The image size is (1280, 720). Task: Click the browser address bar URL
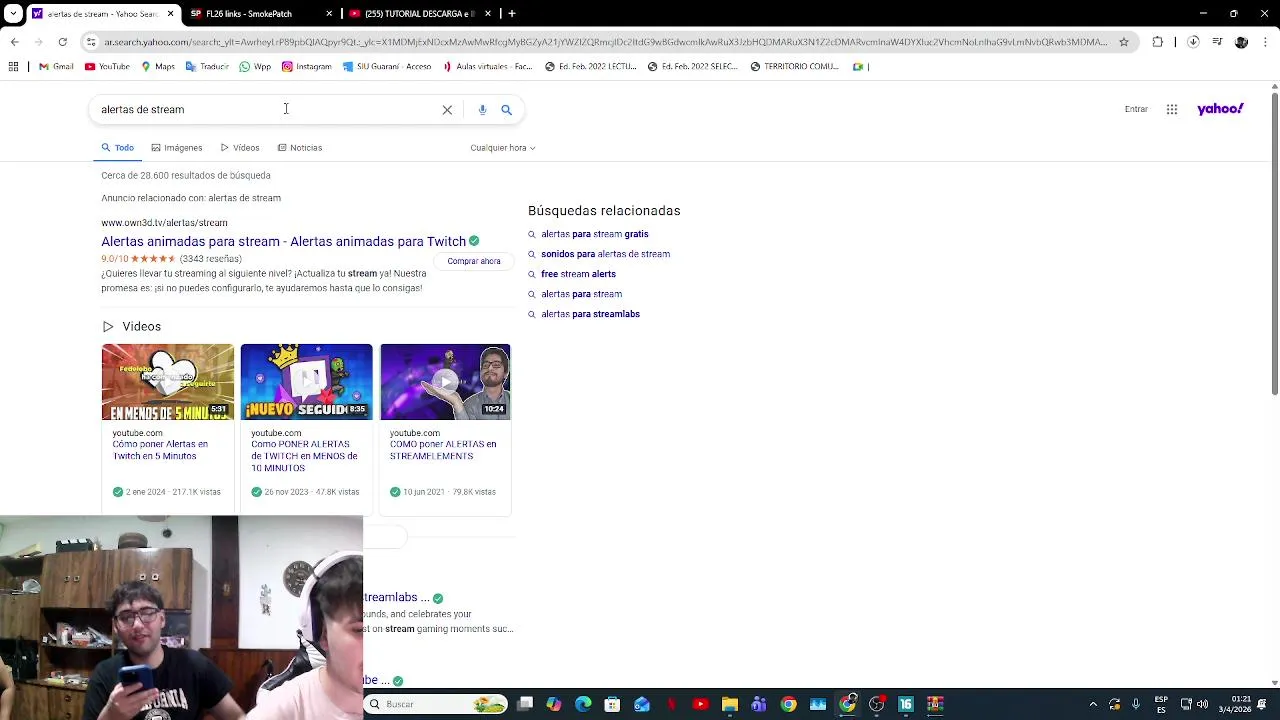[605, 42]
